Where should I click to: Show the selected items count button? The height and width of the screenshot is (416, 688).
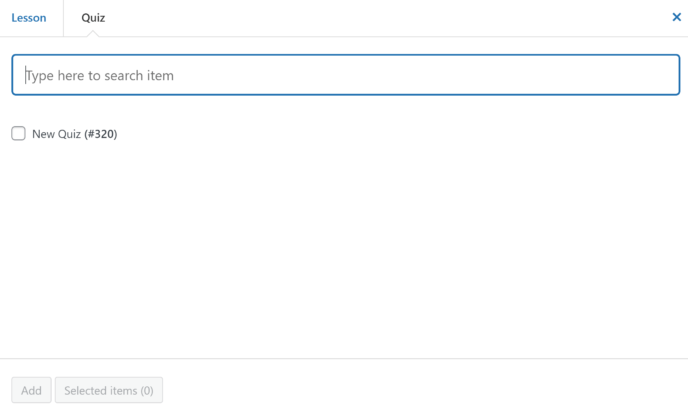pyautogui.click(x=109, y=390)
